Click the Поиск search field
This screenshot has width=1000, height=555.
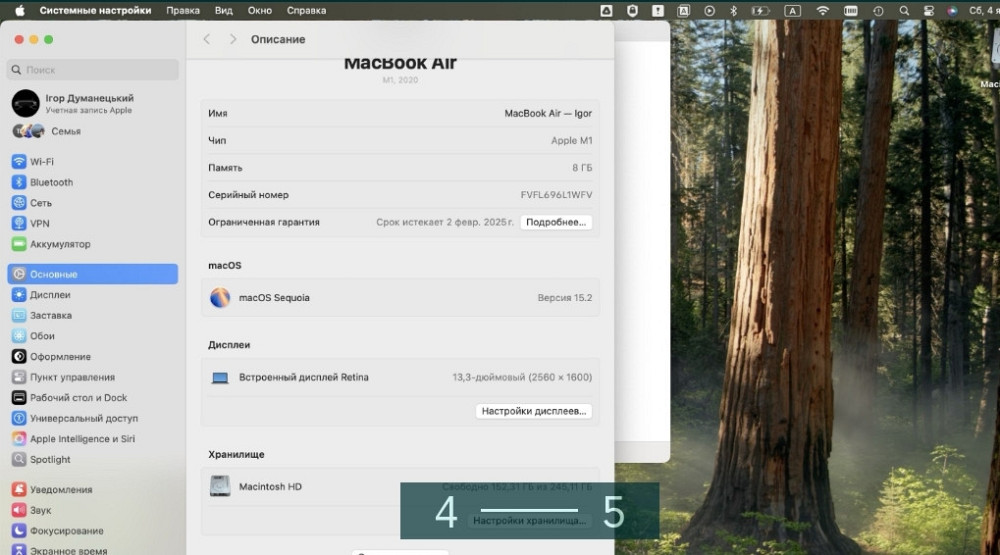93,70
